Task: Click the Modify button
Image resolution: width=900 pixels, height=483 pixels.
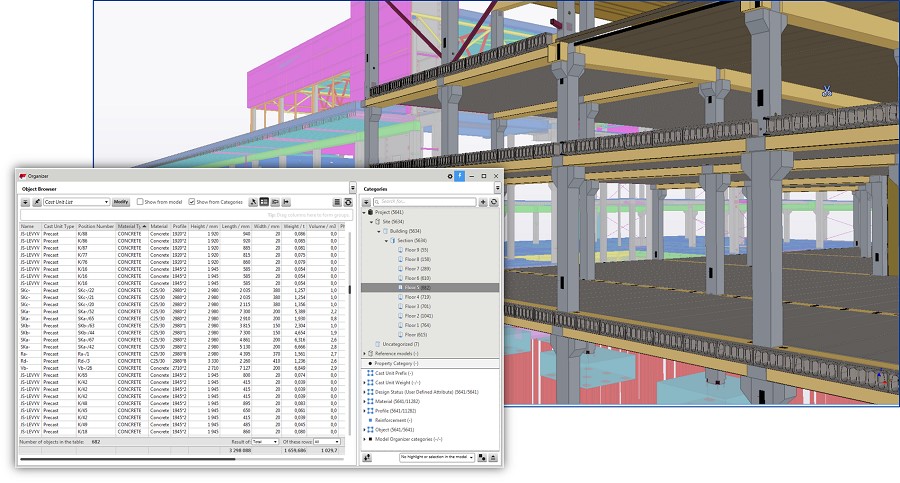Action: 121,202
